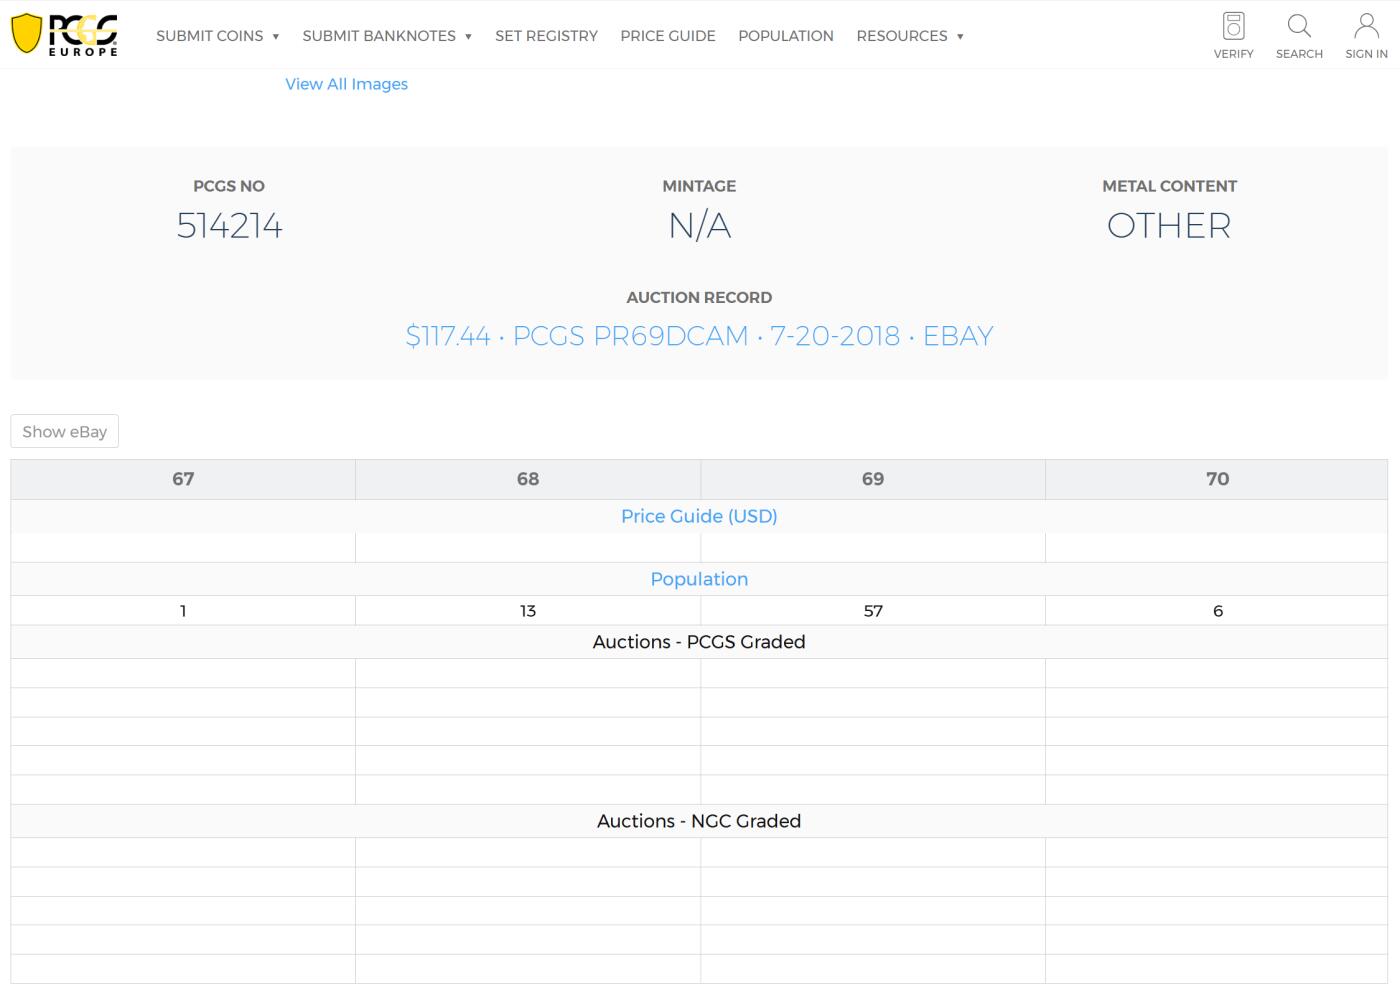This screenshot has width=1400, height=998.
Task: Select the grade 70 column header
Action: tap(1217, 479)
